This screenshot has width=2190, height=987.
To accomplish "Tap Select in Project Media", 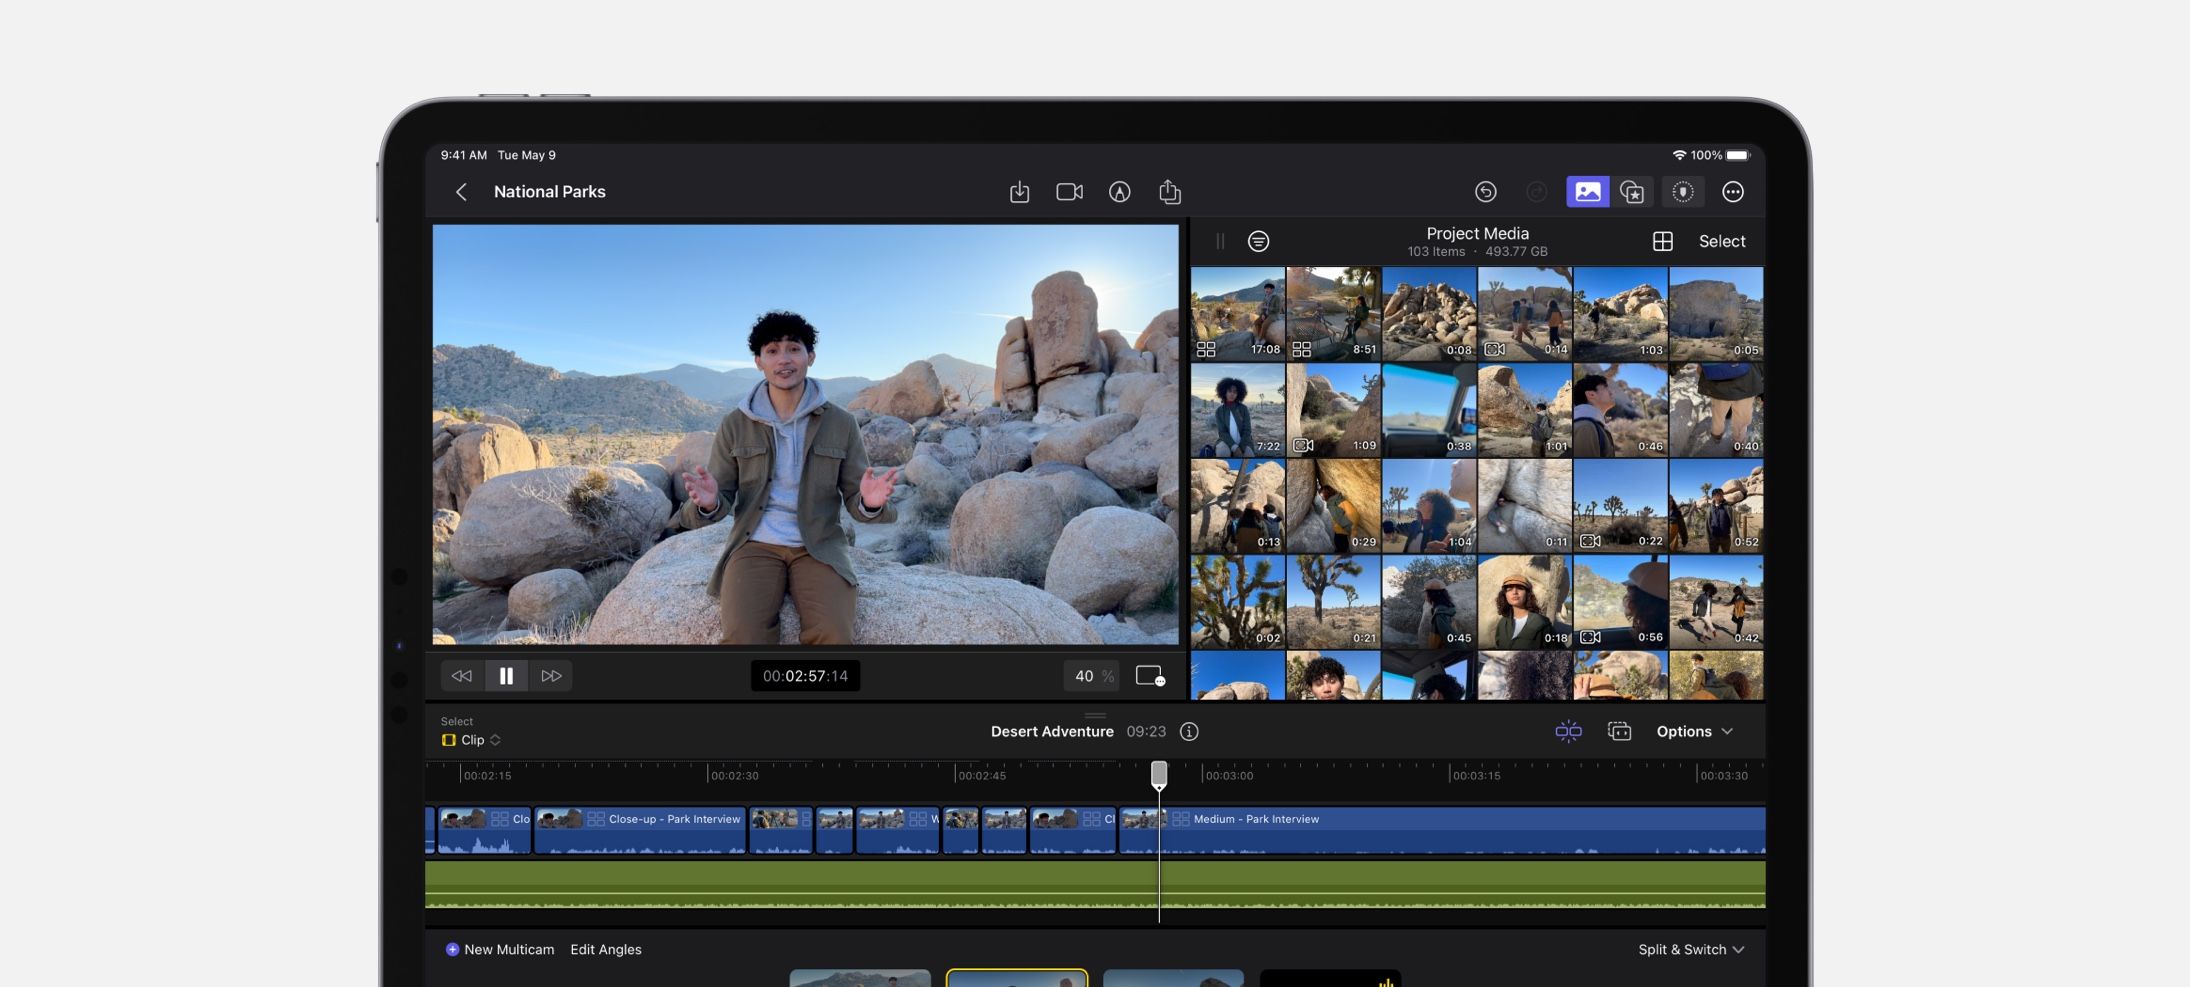I will (1721, 241).
